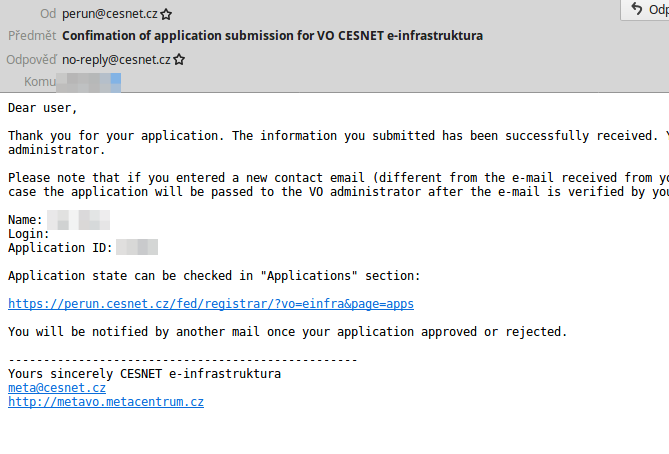
Task: Click "Yours sincerely CESNET e-infrastruktura" signature line
Action: coord(145,374)
